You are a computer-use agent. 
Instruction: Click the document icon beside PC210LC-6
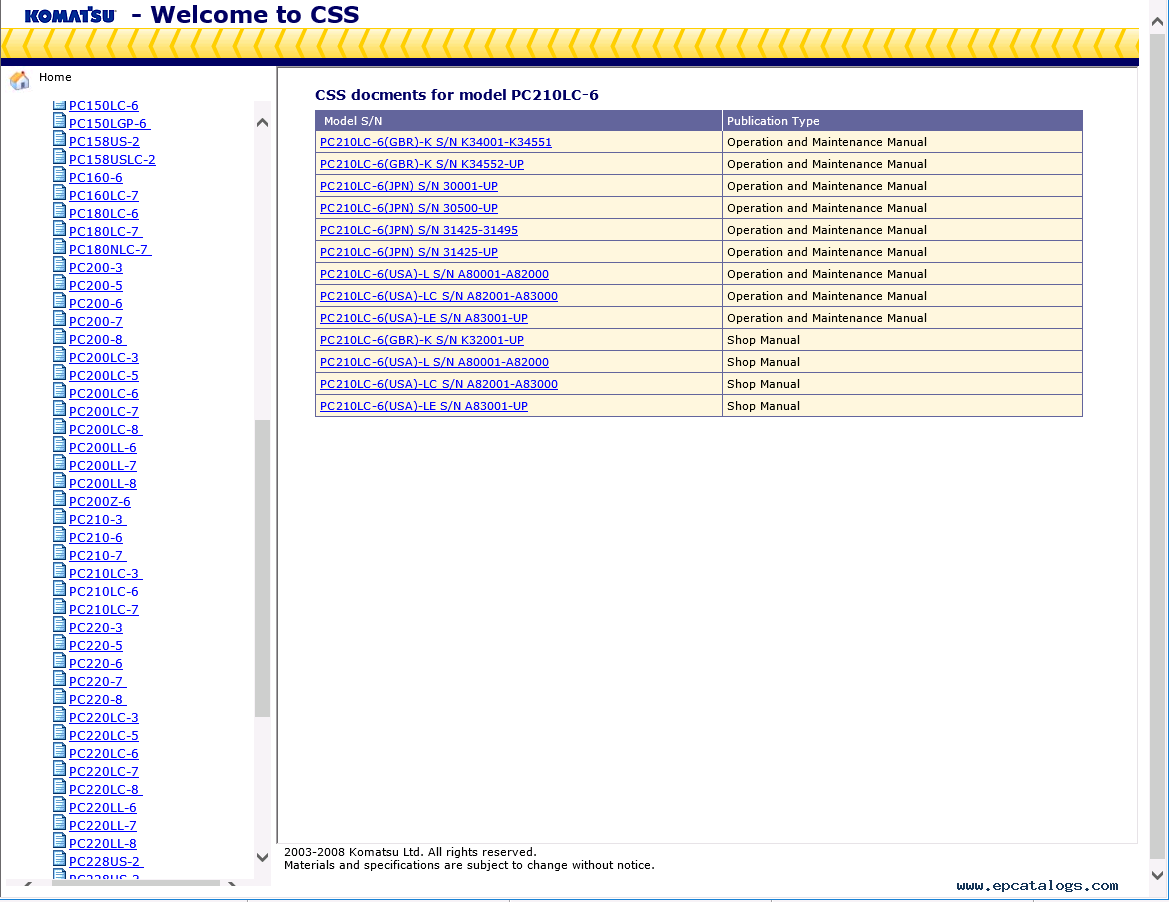point(60,588)
